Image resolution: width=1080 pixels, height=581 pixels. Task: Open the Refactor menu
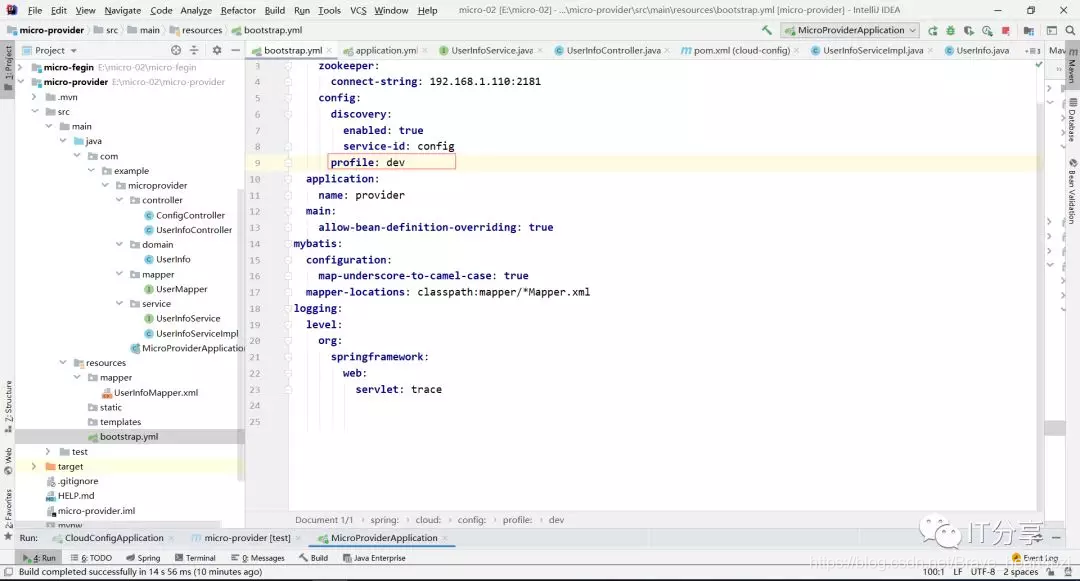pos(238,10)
